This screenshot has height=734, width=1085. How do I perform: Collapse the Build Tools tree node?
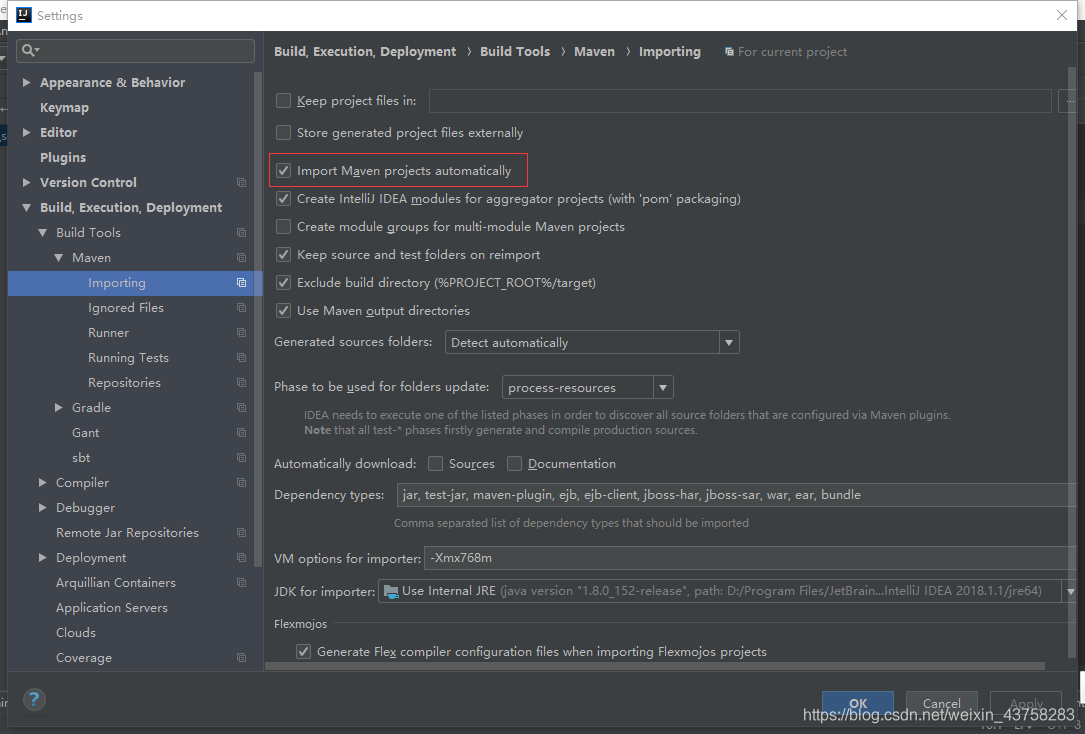click(x=42, y=232)
